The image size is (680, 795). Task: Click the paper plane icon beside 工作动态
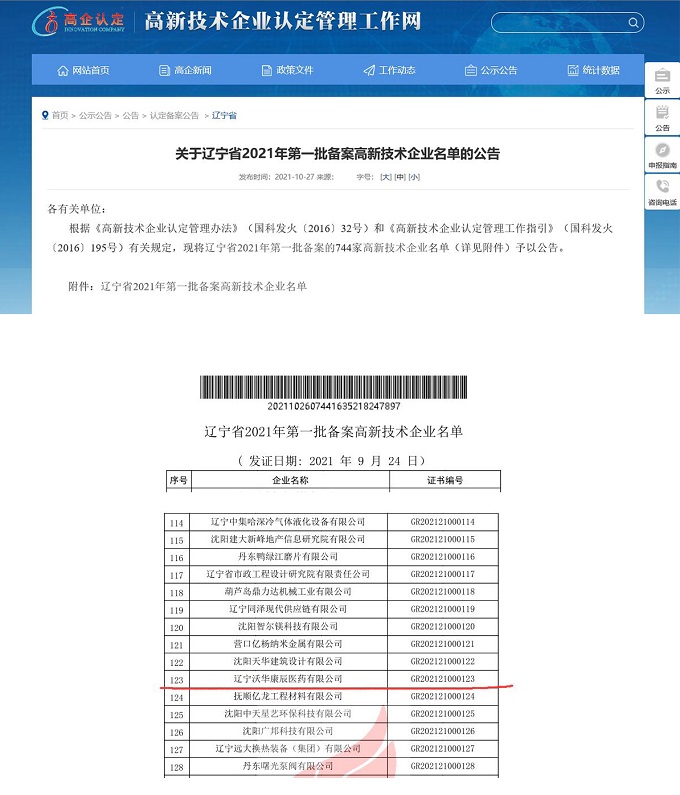(x=369, y=70)
